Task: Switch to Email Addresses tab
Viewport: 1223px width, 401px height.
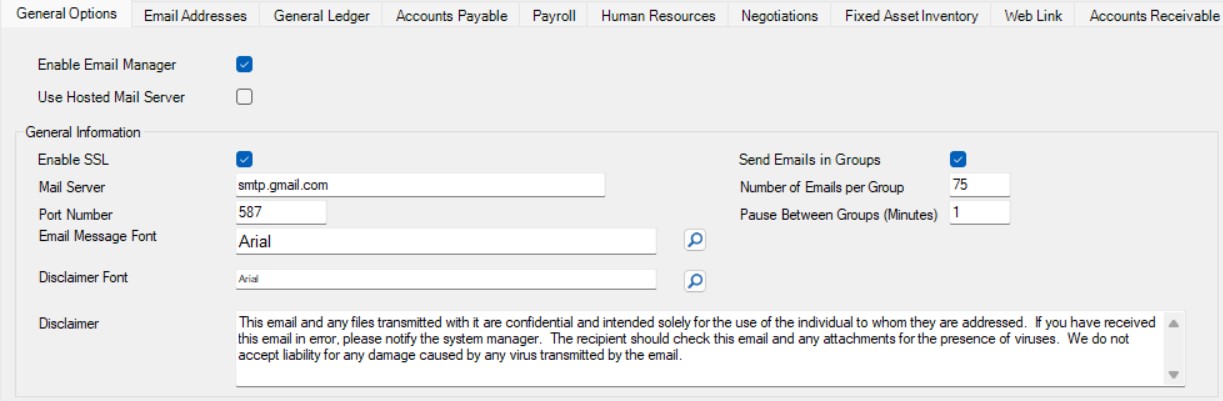Action: pyautogui.click(x=195, y=16)
